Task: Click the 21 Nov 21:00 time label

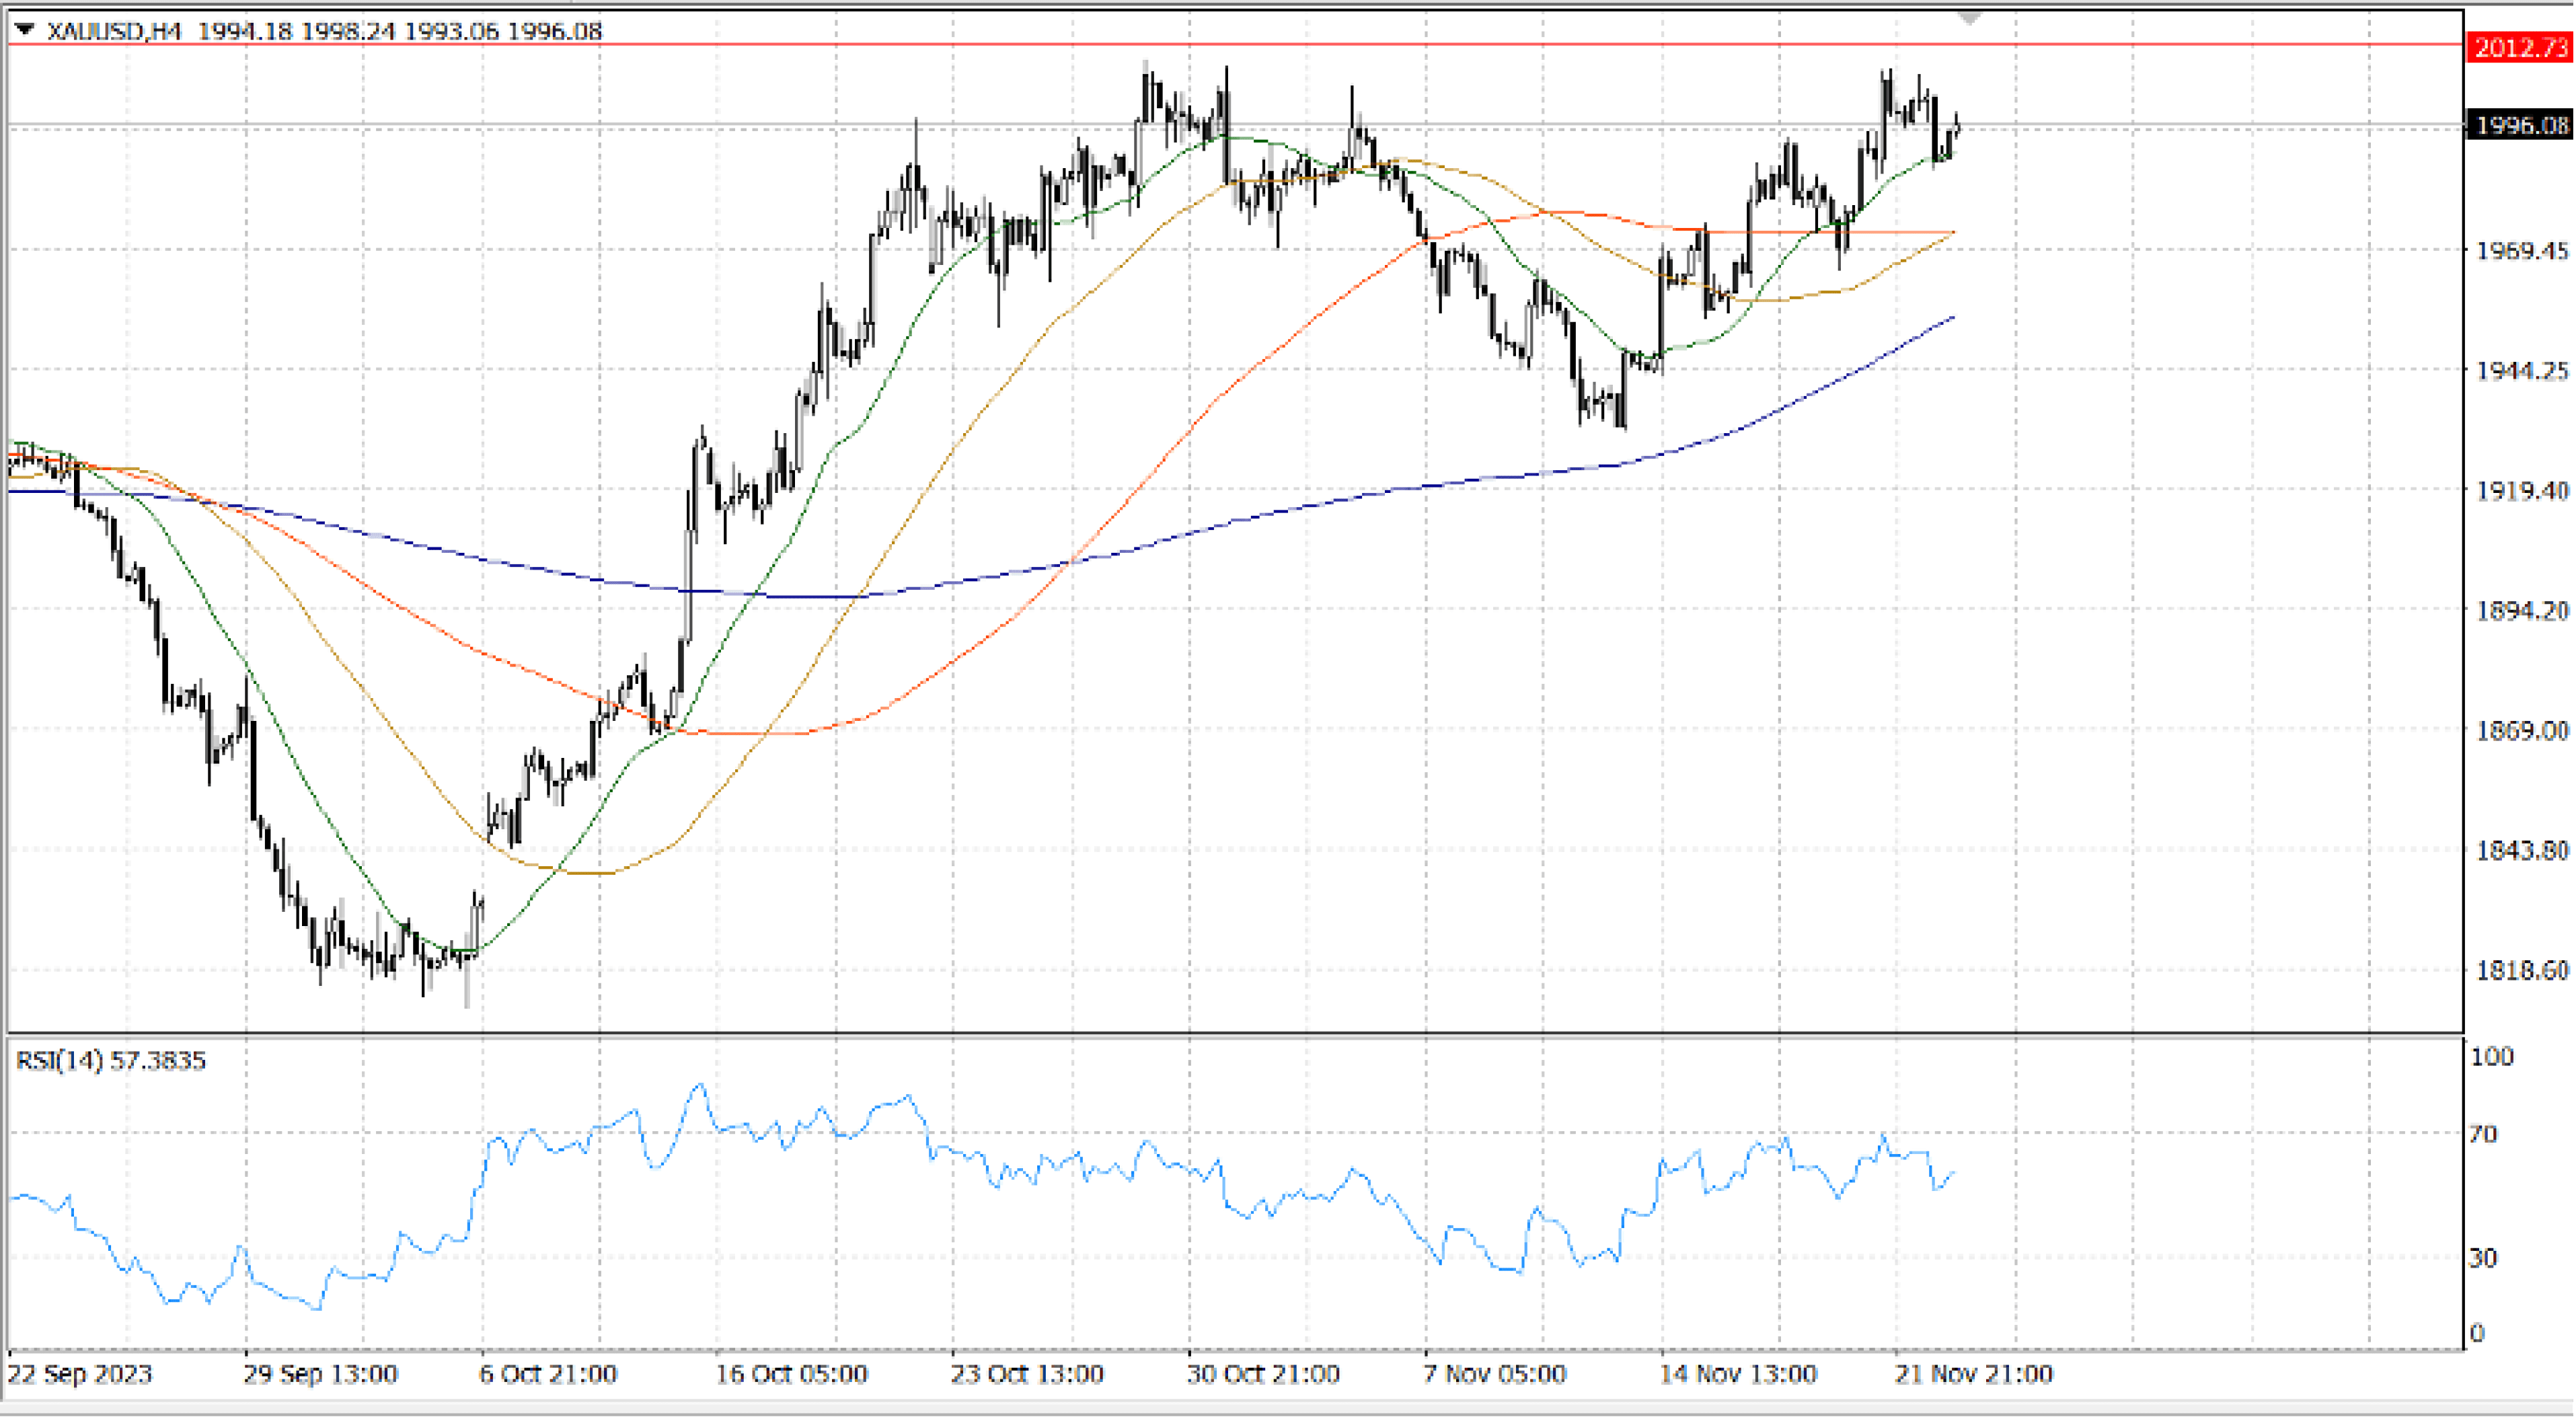Action: 1974,1374
